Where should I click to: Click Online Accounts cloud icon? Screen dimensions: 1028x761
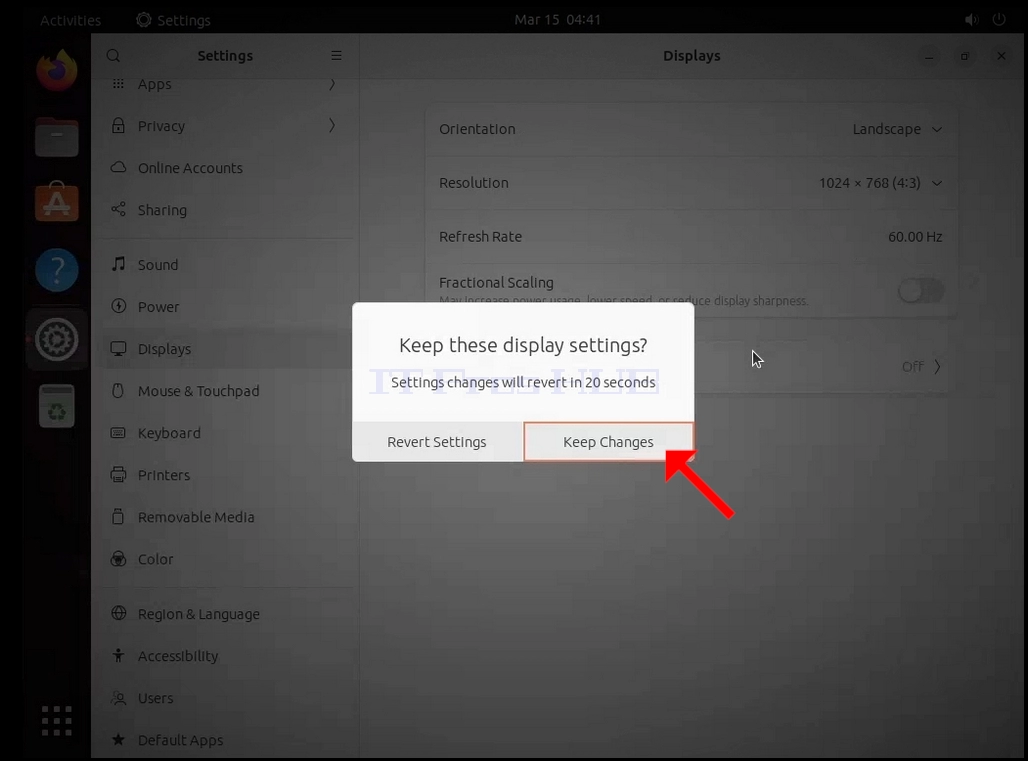point(118,167)
